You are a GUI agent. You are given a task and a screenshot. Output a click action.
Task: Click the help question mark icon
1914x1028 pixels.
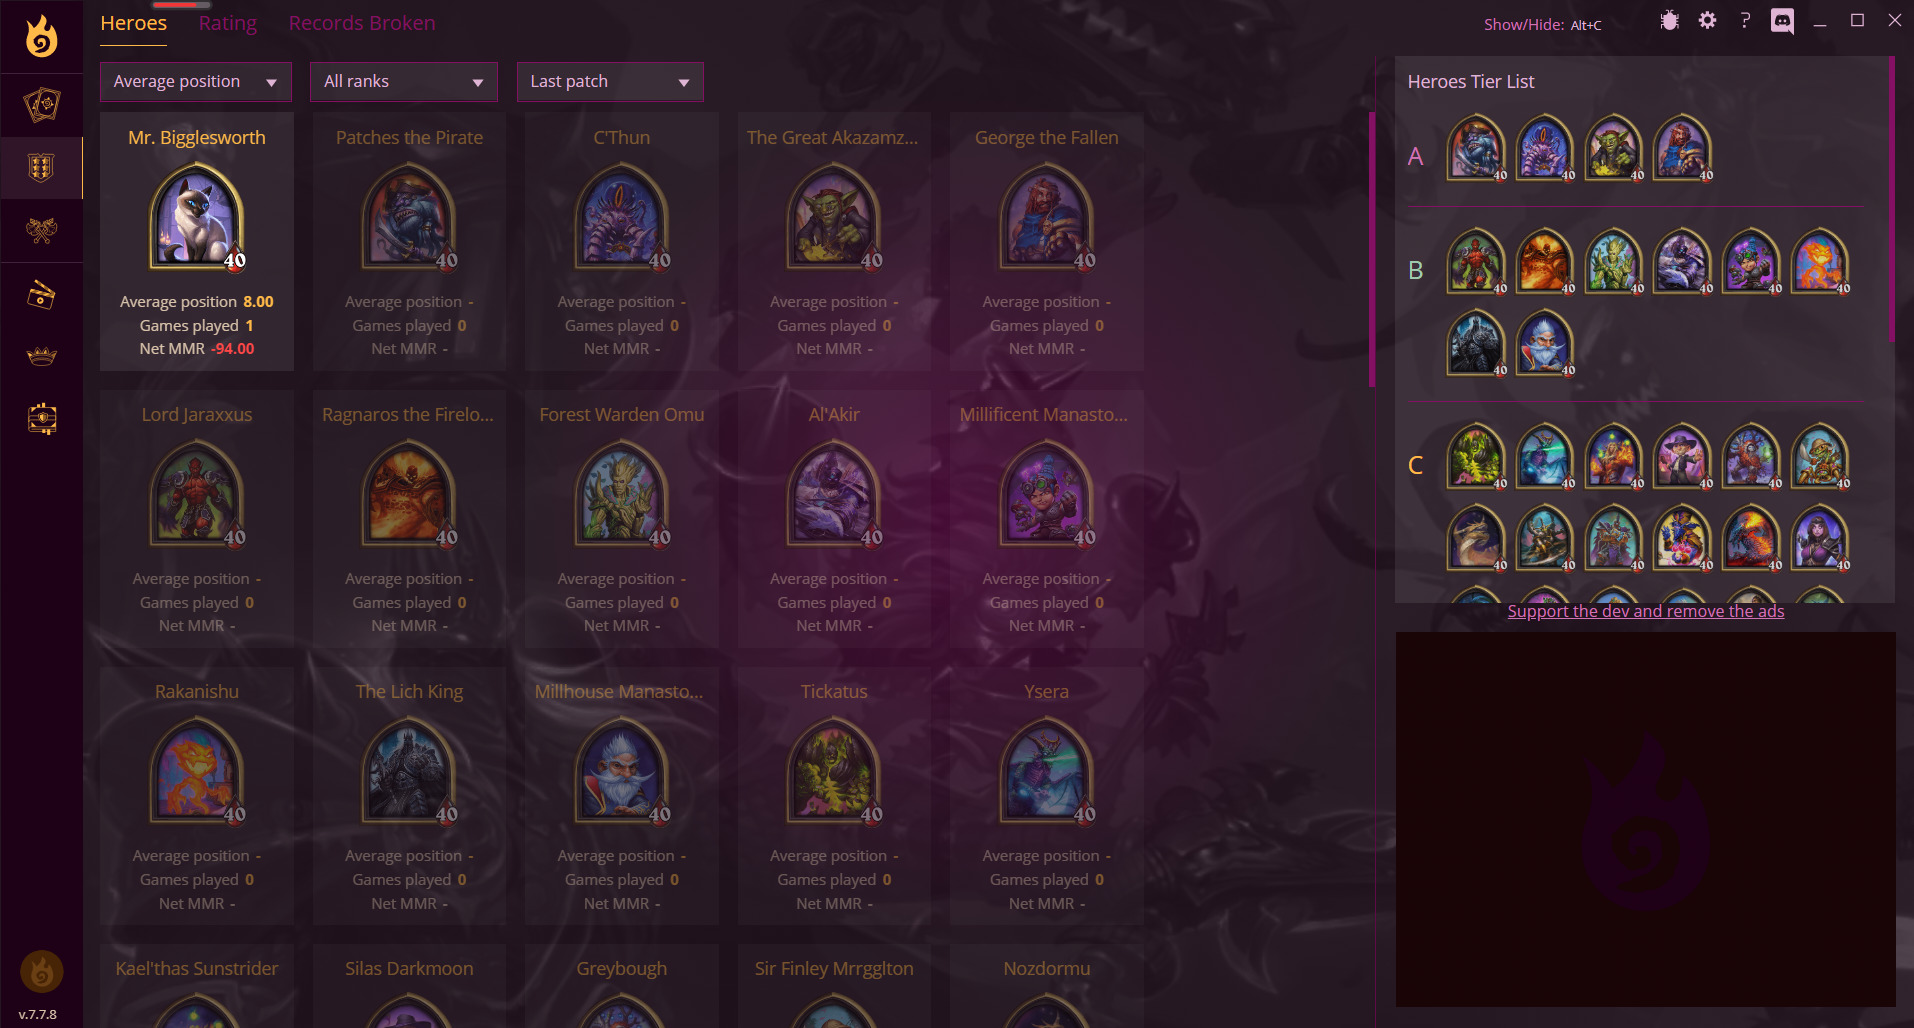point(1745,21)
